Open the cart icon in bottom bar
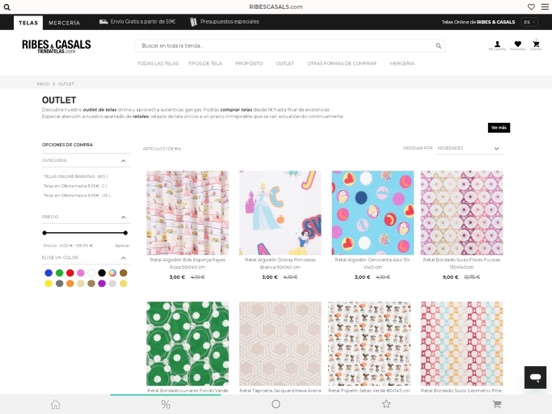The height and width of the screenshot is (414, 552). point(497,404)
